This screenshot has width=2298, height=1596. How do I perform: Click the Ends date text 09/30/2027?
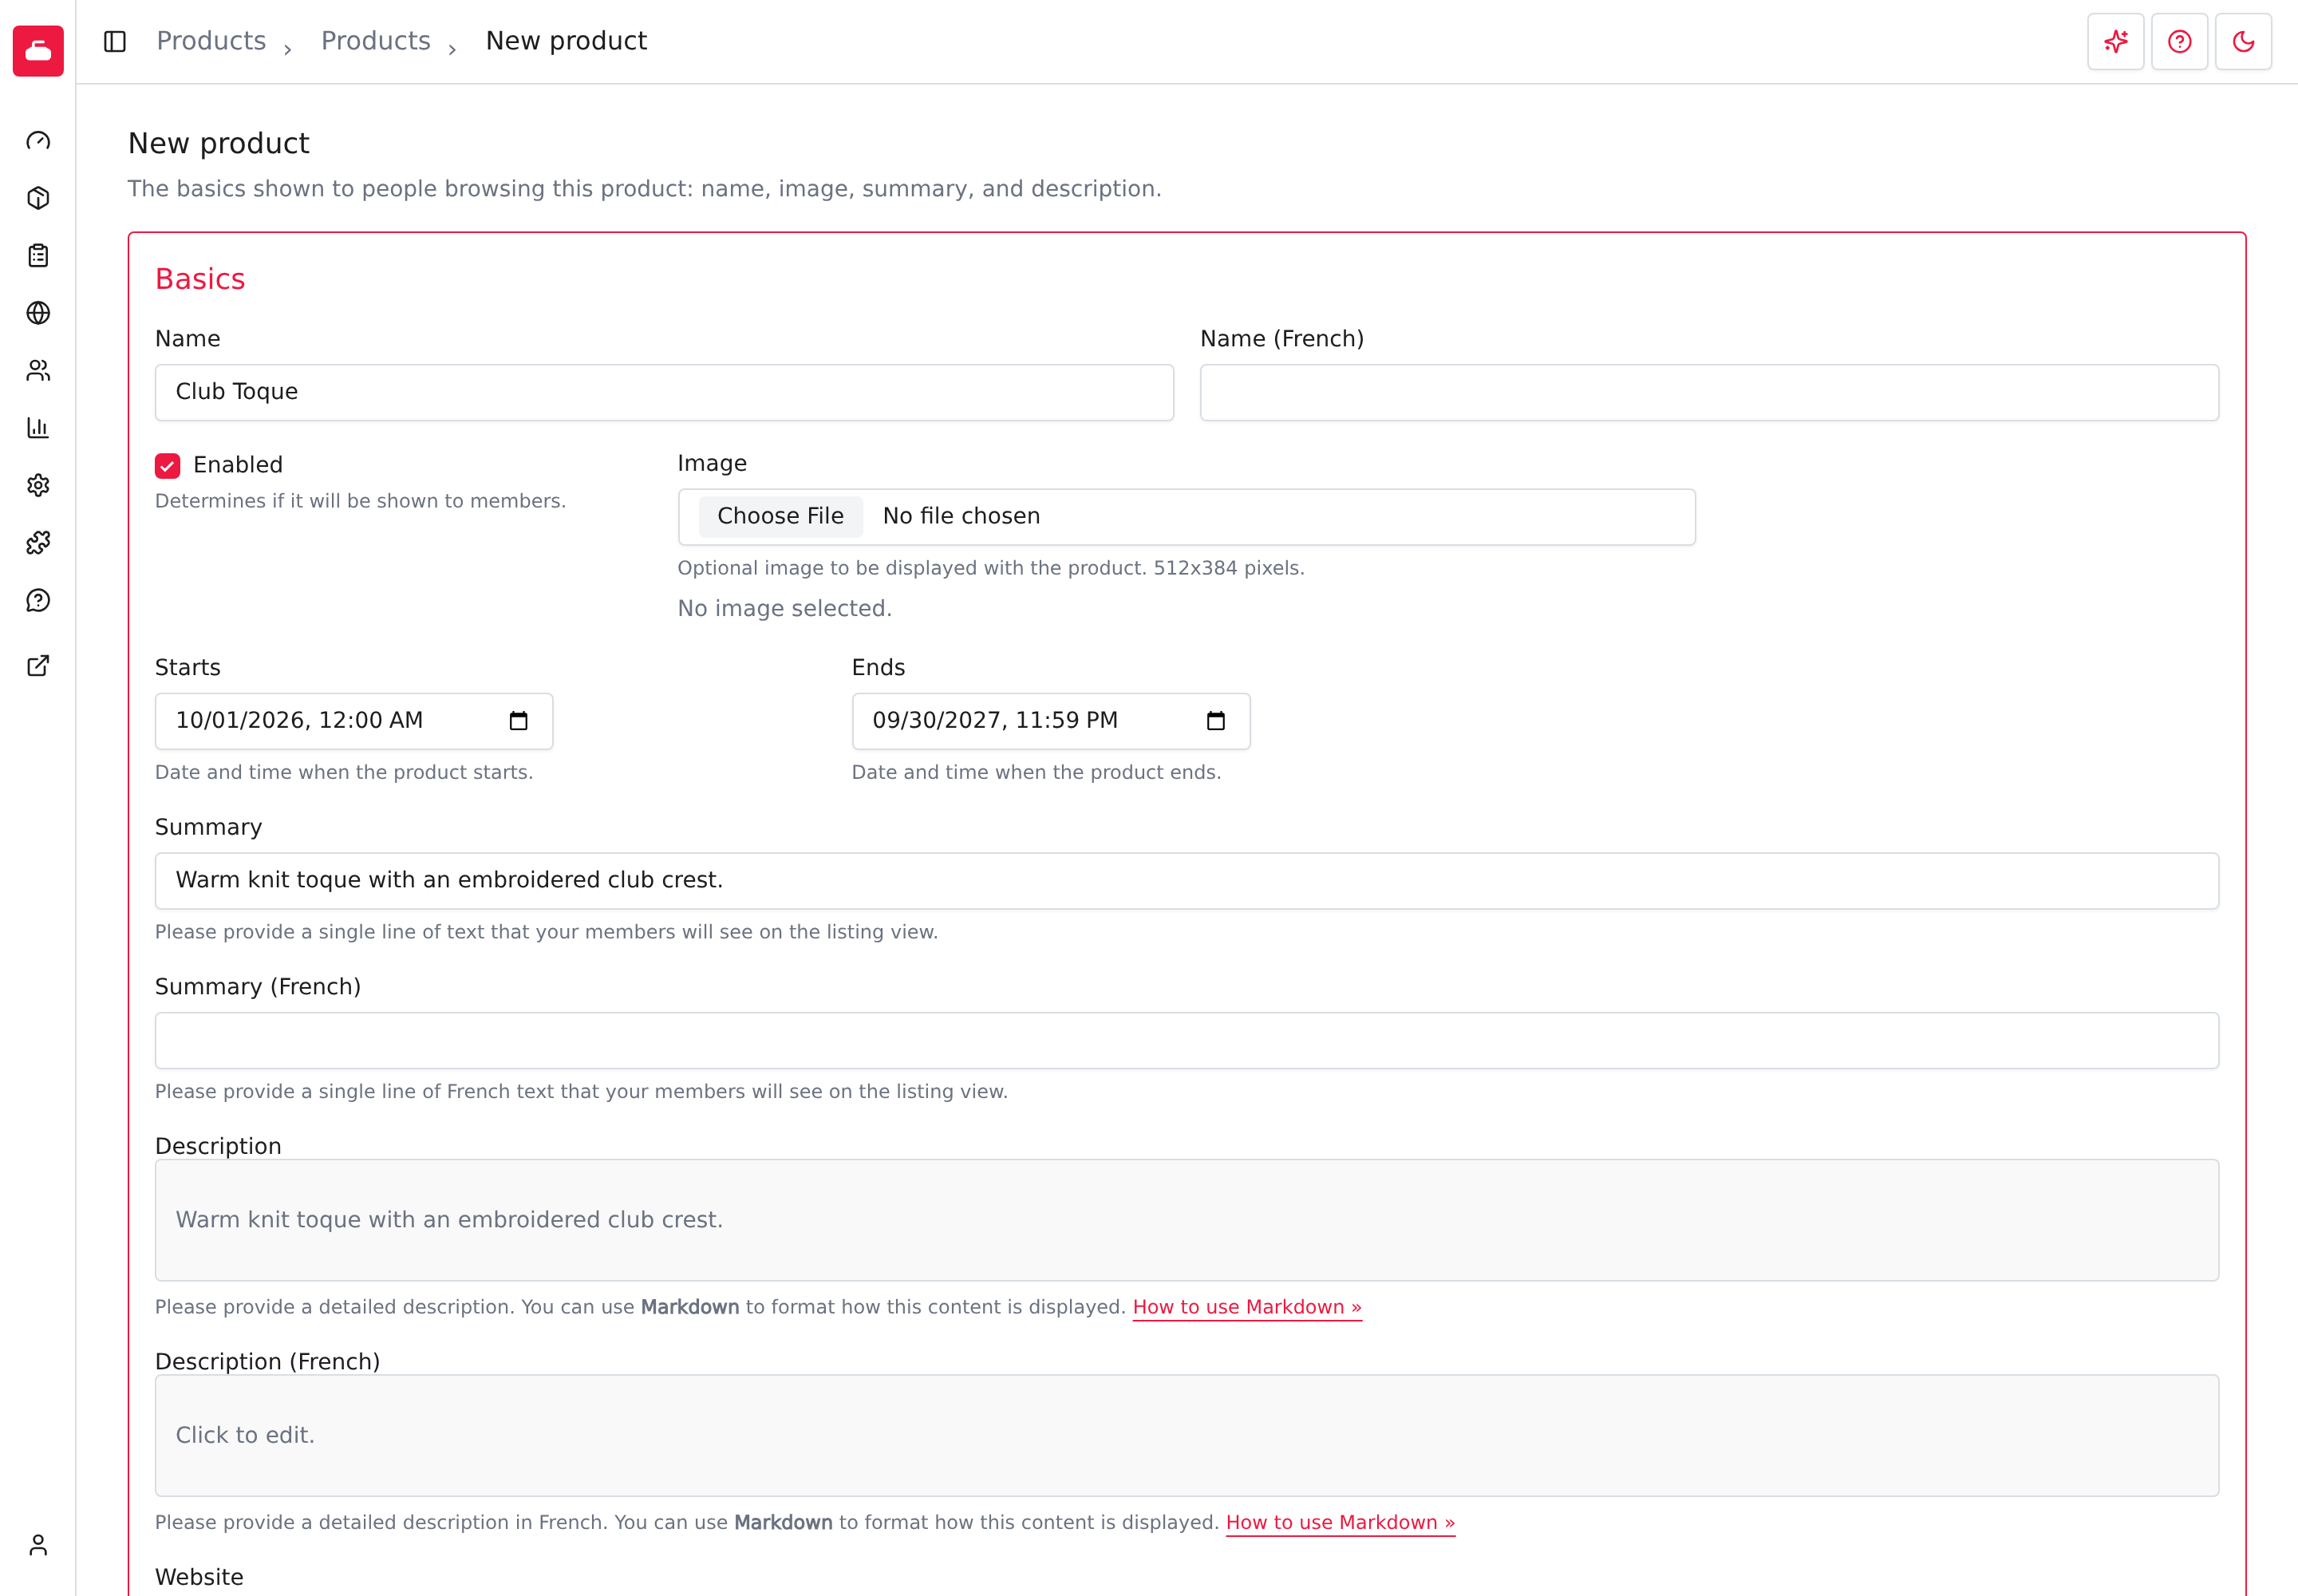[937, 721]
